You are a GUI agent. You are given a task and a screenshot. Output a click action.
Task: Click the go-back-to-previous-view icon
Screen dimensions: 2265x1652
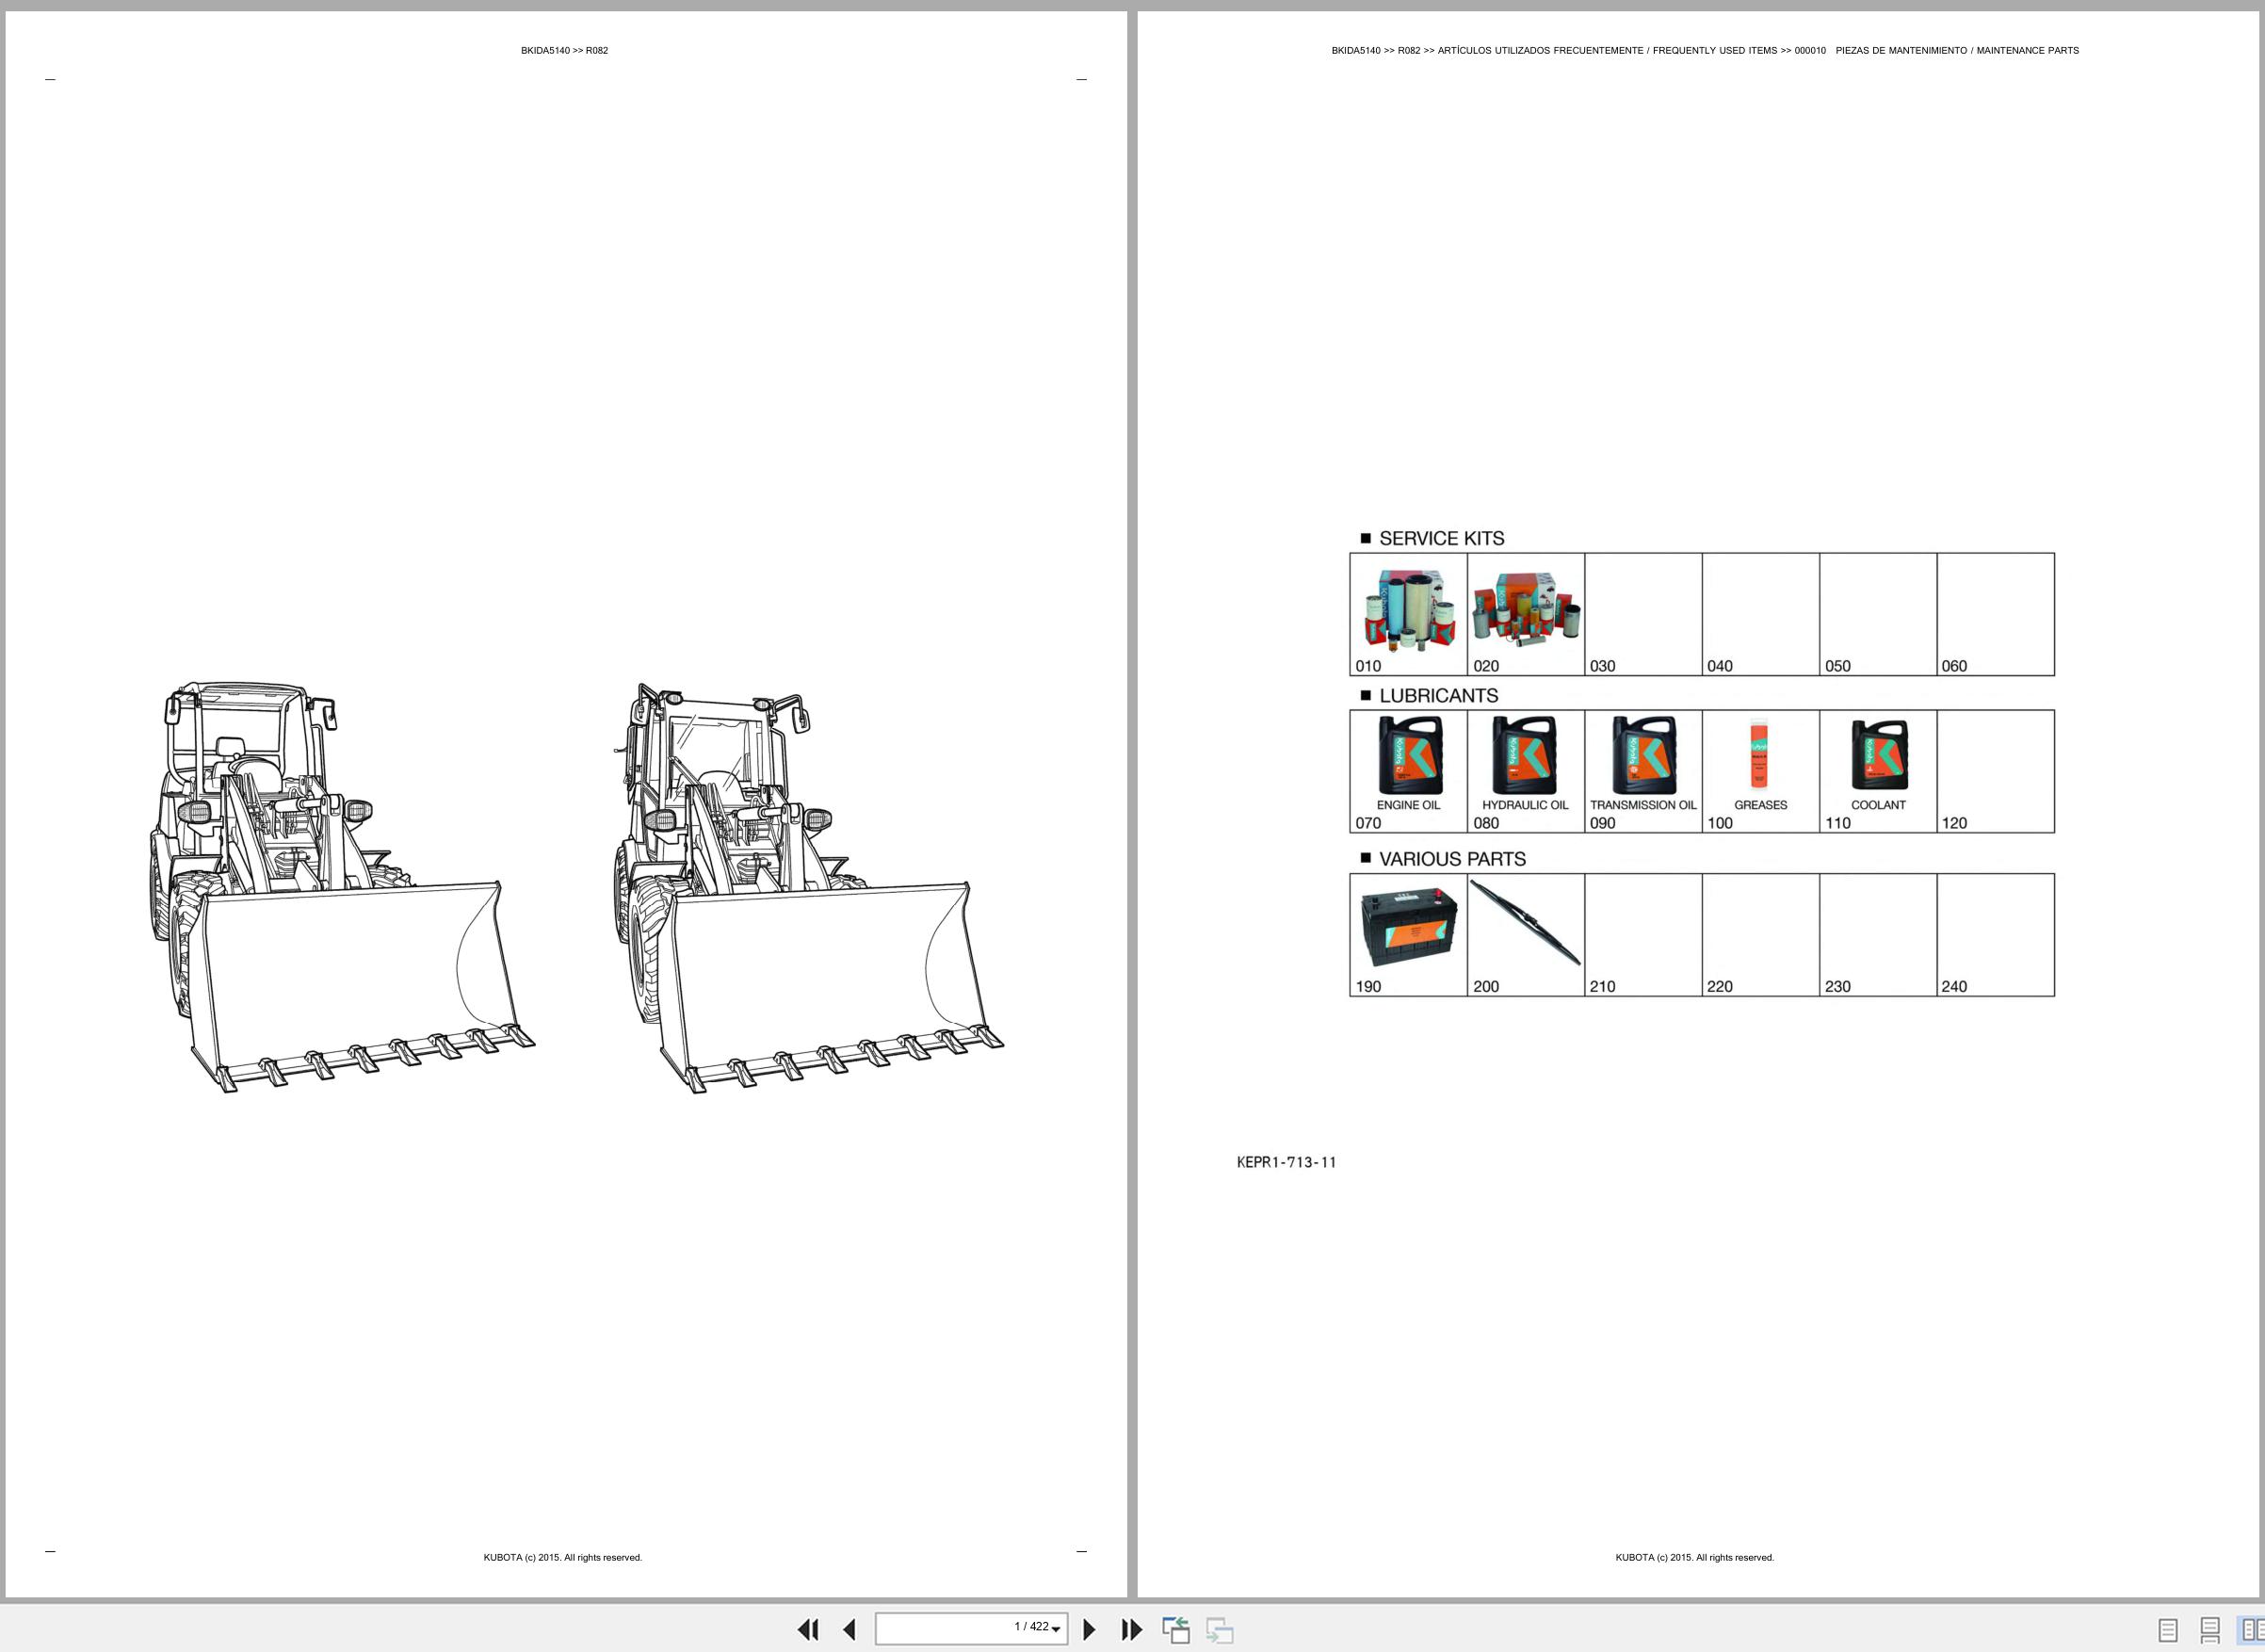point(1176,1629)
